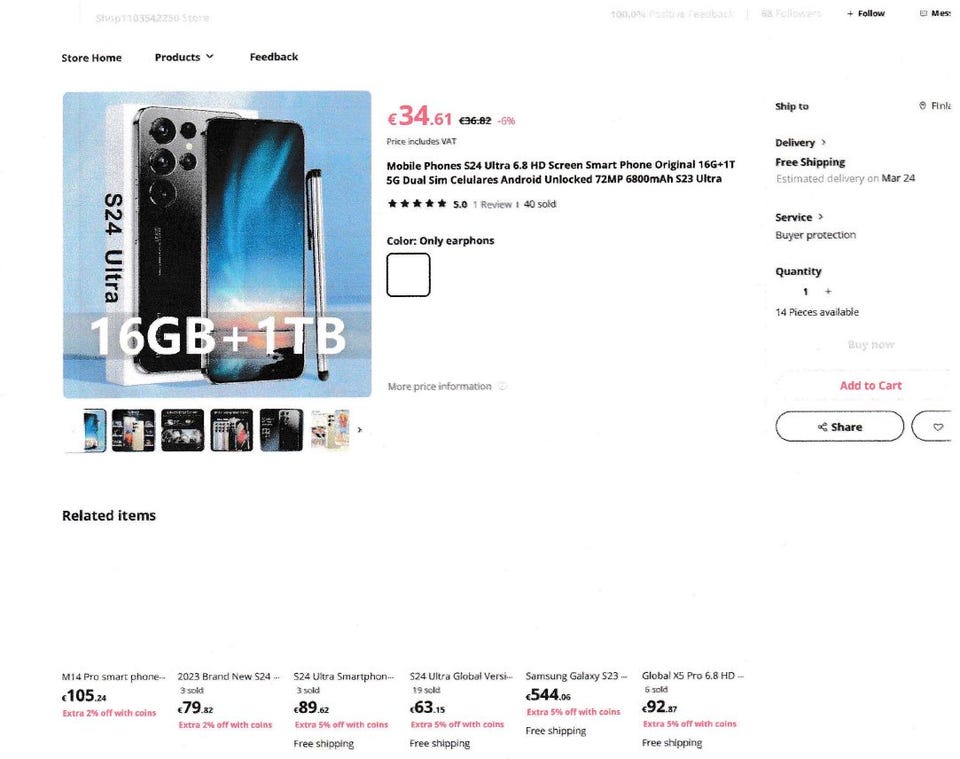Screen dimensions: 960x759
Task: Click the plus Follow store button
Action: pos(866,14)
